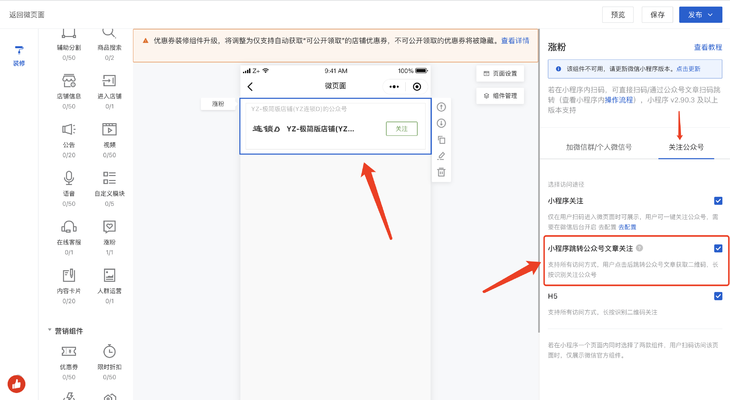Tap the phone preview back arrow
This screenshot has width=730, height=400.
click(250, 87)
